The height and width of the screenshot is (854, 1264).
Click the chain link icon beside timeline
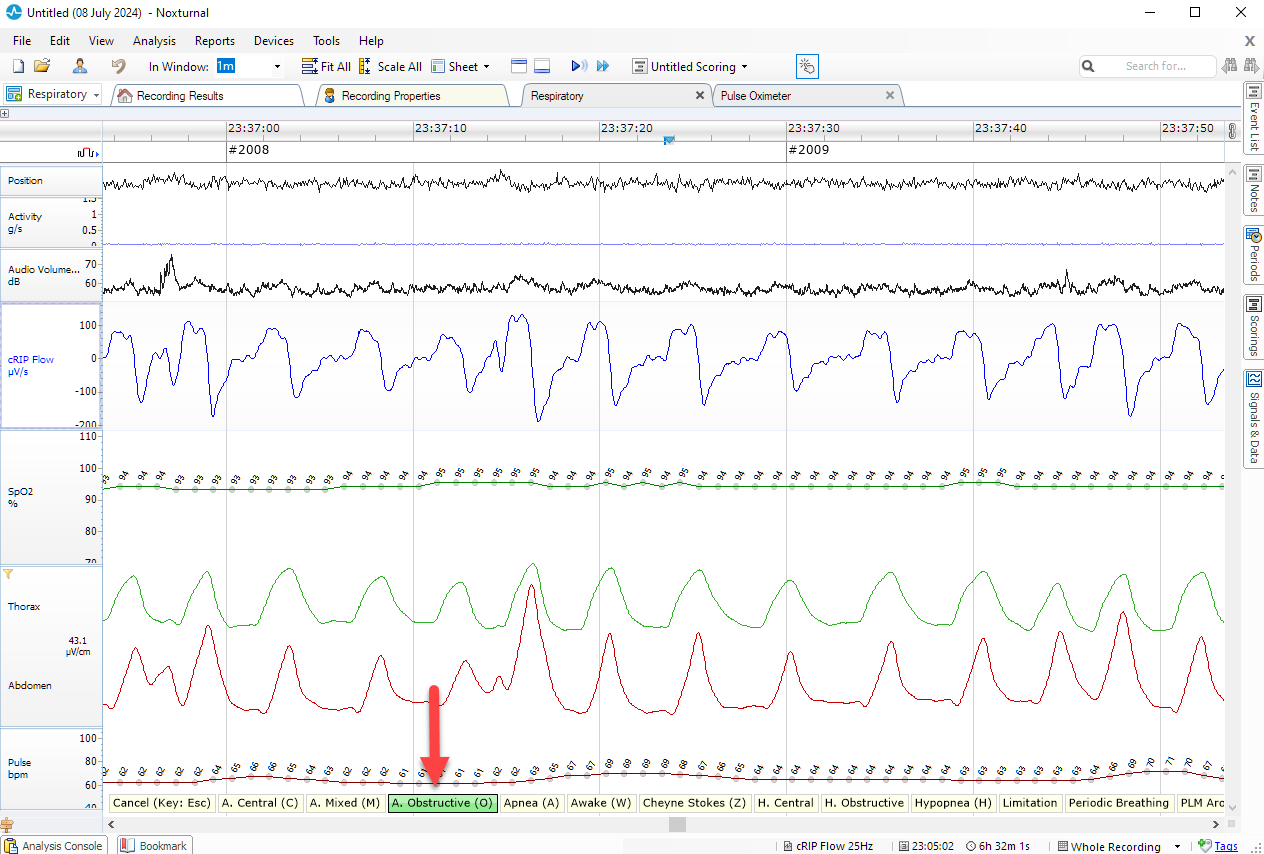point(1233,130)
